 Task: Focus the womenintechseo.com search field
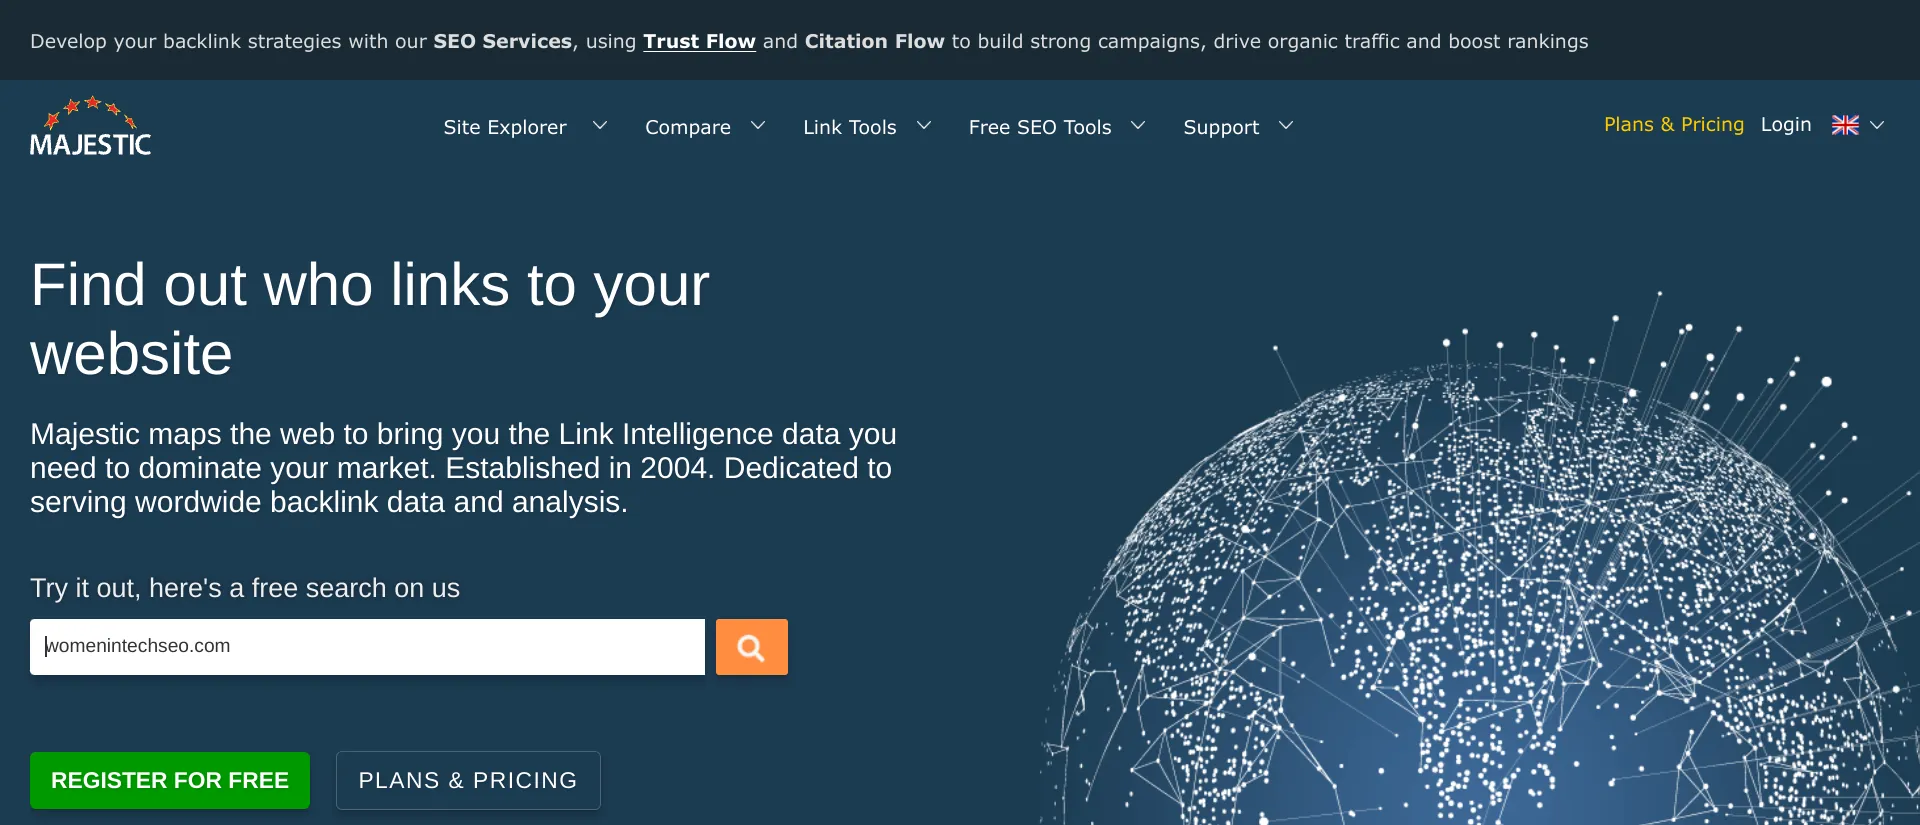coord(367,647)
